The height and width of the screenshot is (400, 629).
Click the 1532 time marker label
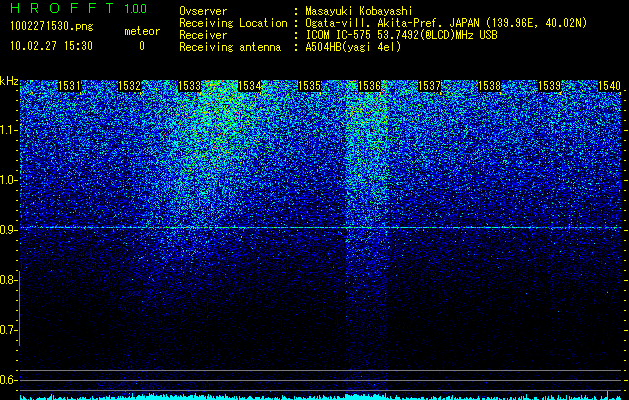coord(130,86)
